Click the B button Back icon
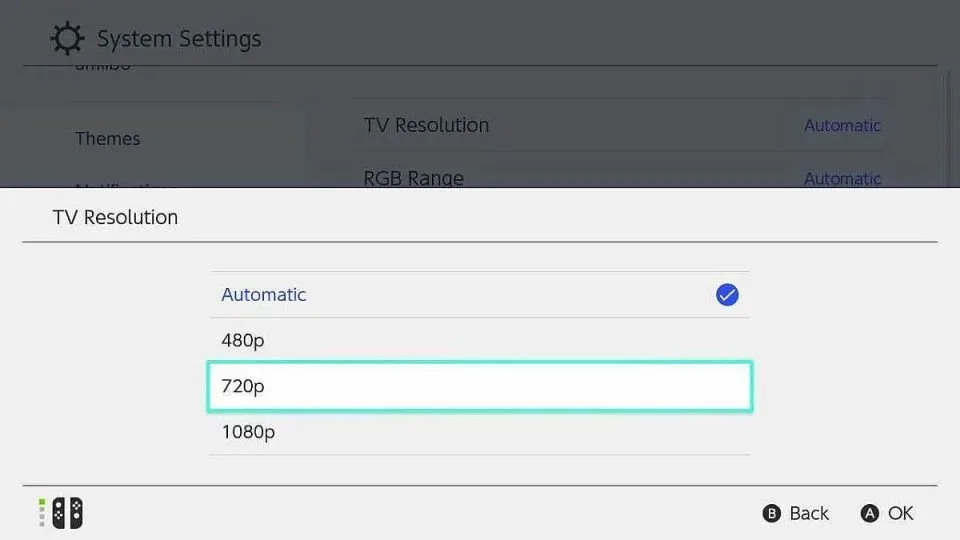The image size is (960, 540). click(x=771, y=513)
